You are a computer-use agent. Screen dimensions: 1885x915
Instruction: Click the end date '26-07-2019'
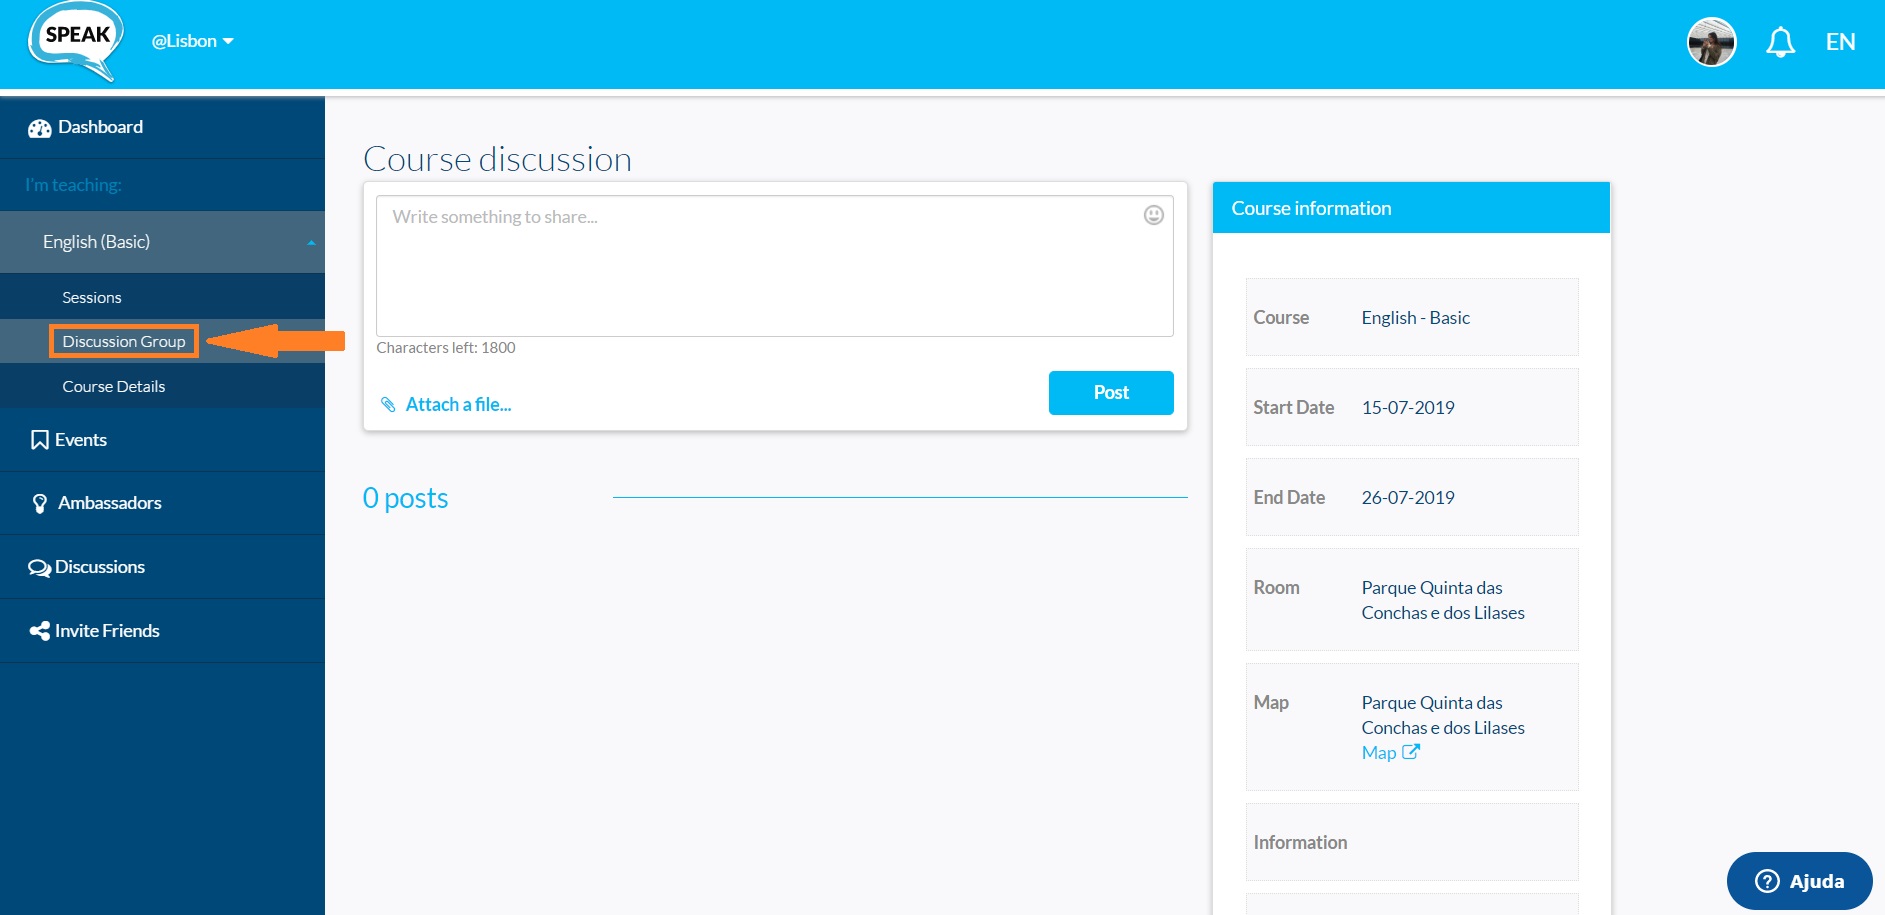(1408, 498)
